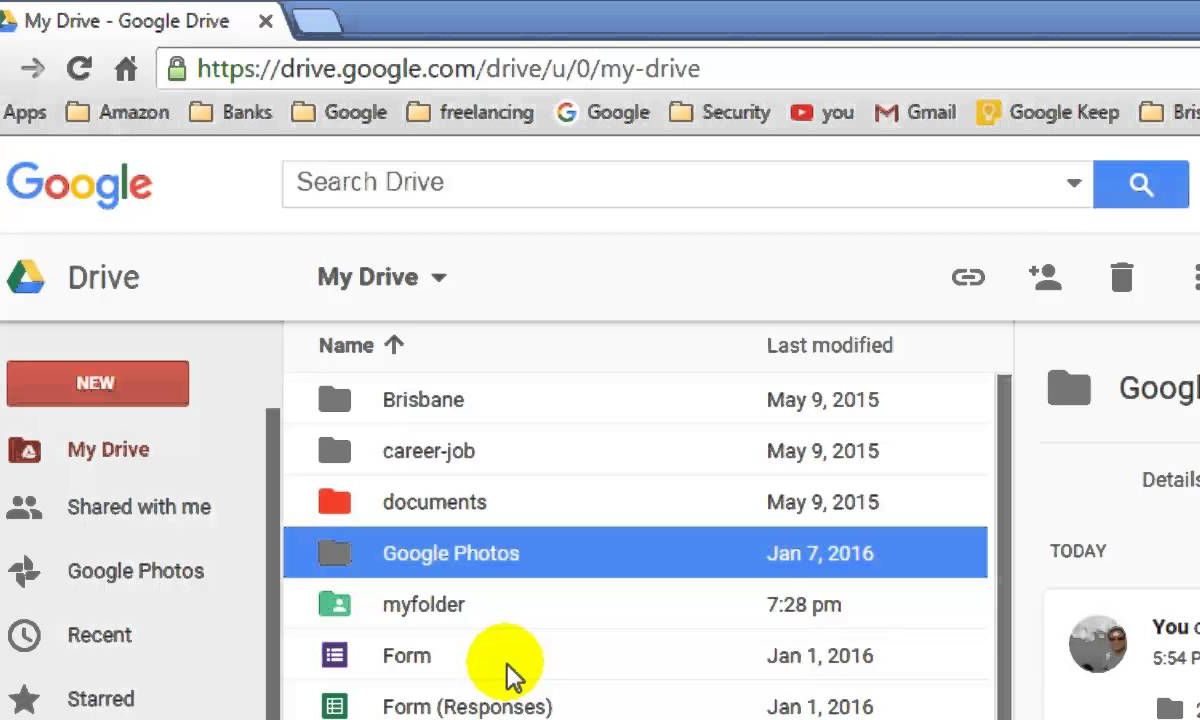Select Recent in the sidebar
1200x720 pixels.
click(100, 635)
